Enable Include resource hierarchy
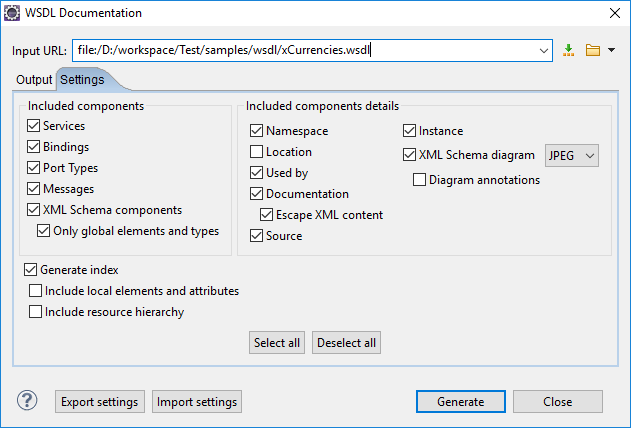Screen dimensions: 631x428 point(36,312)
